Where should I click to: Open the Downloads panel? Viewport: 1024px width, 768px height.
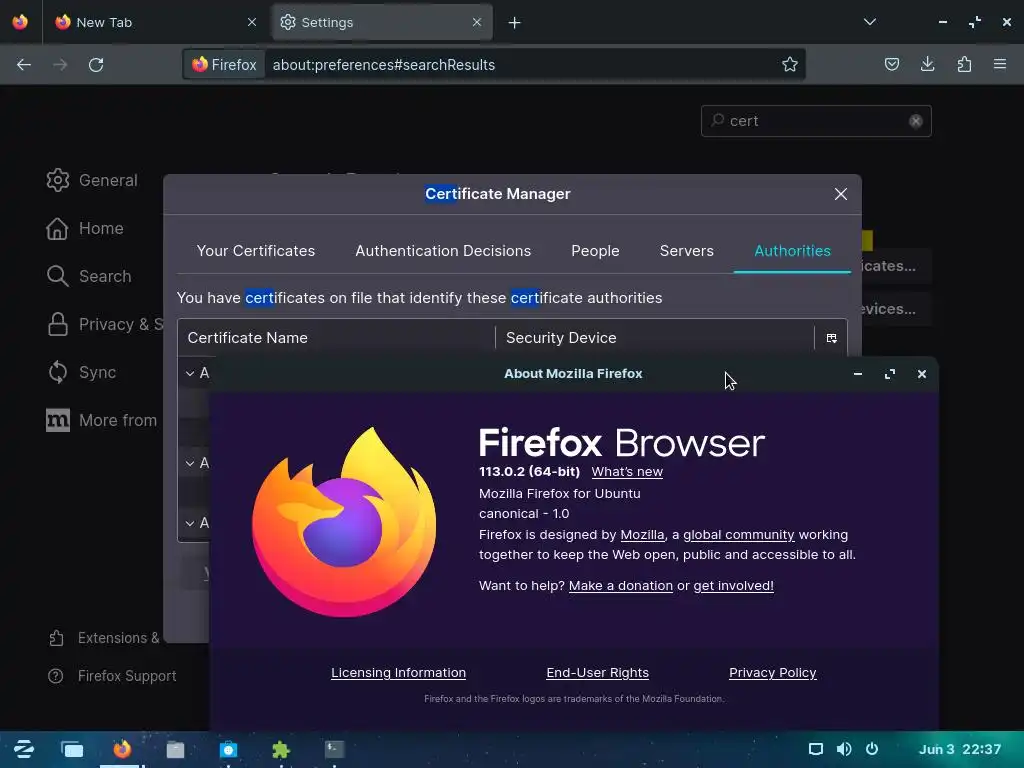coord(927,64)
